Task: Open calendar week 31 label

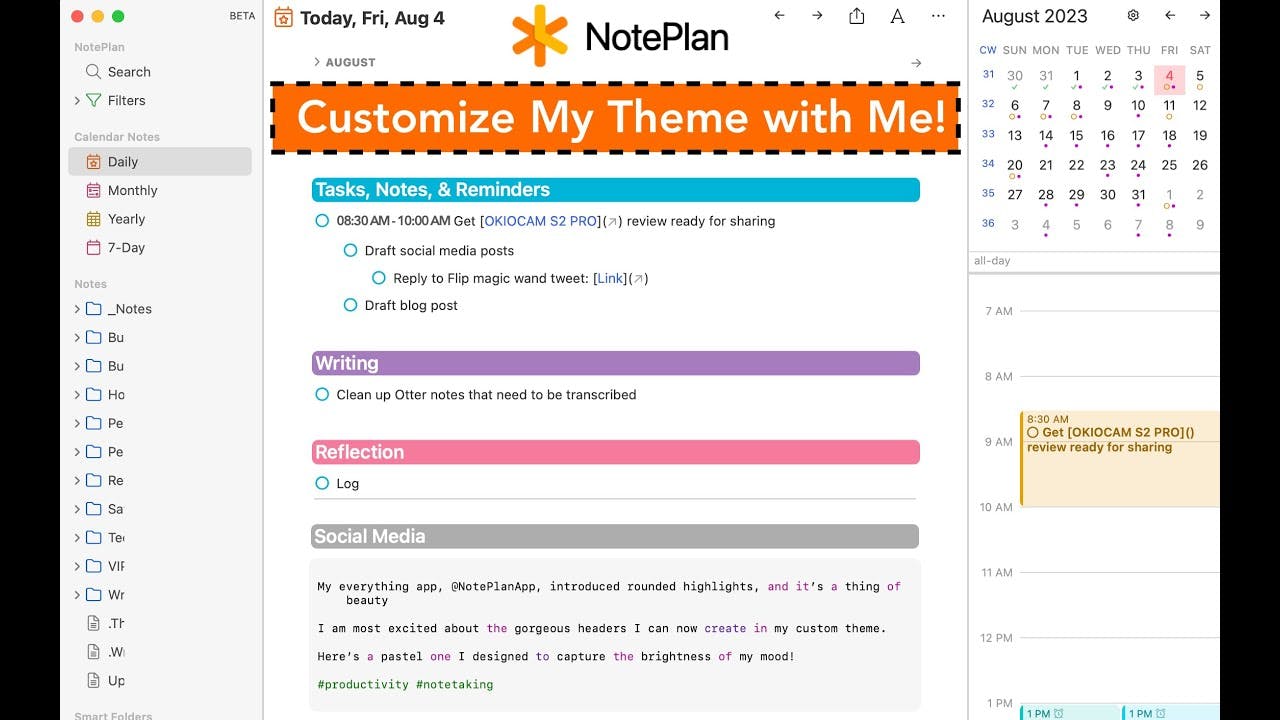Action: coord(988,74)
